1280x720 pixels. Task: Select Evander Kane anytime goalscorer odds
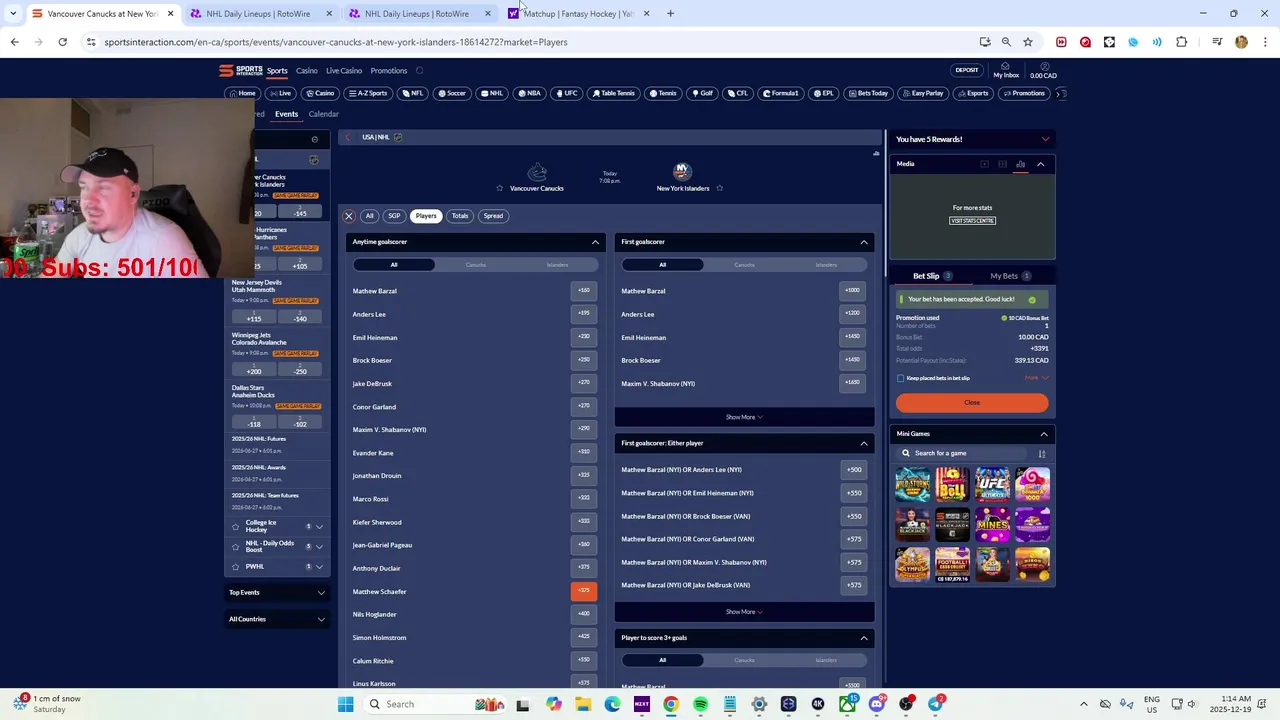[x=583, y=452]
